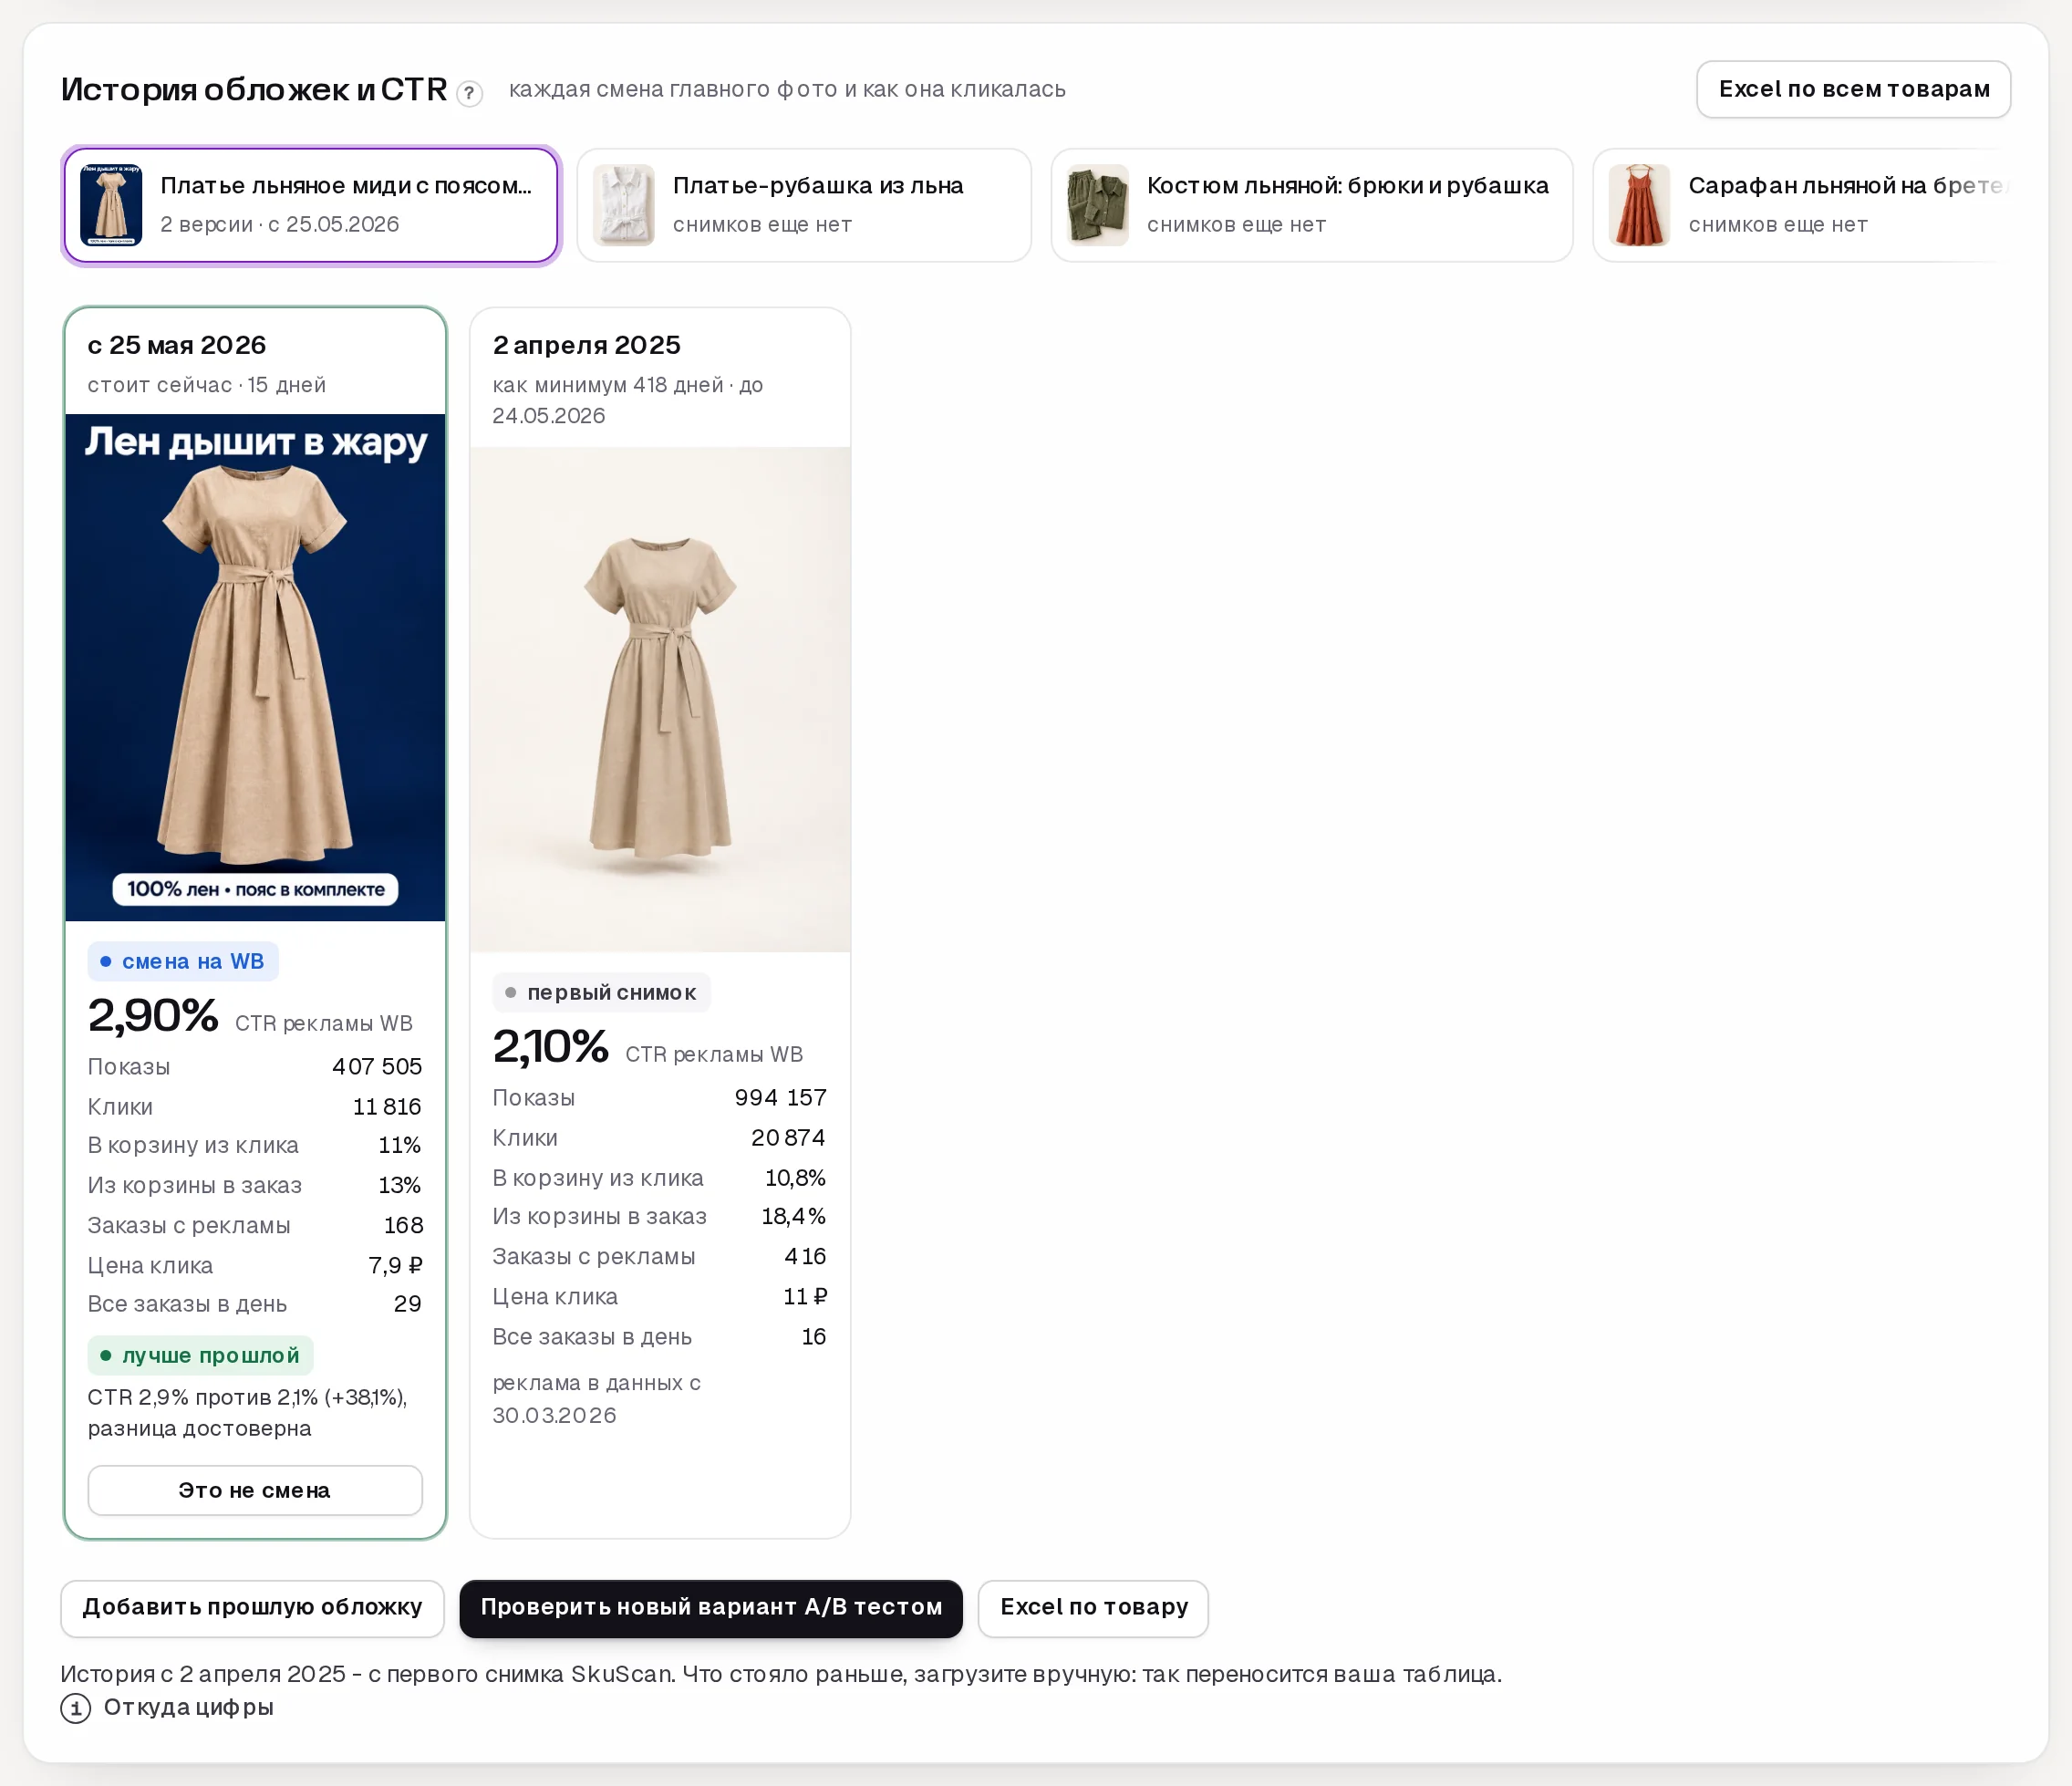Open the 2 апреля 2025 cover image
2072x1786 pixels.
point(660,699)
